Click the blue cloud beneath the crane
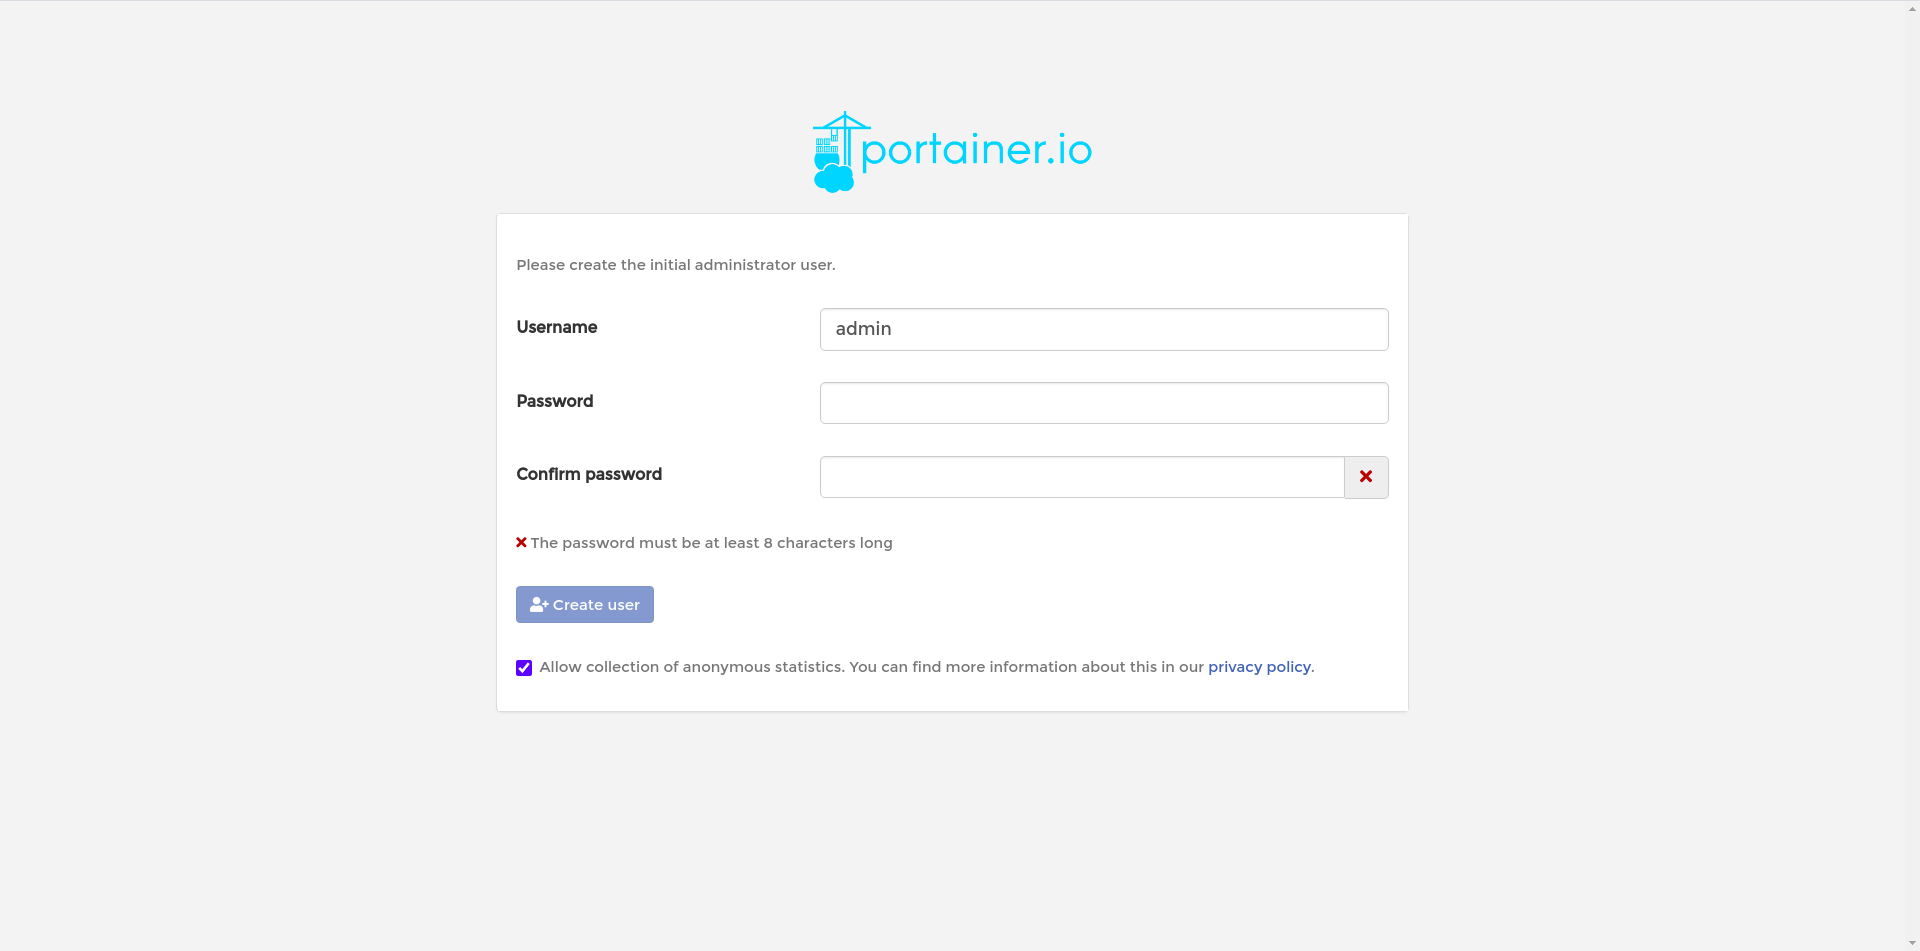 (x=834, y=178)
